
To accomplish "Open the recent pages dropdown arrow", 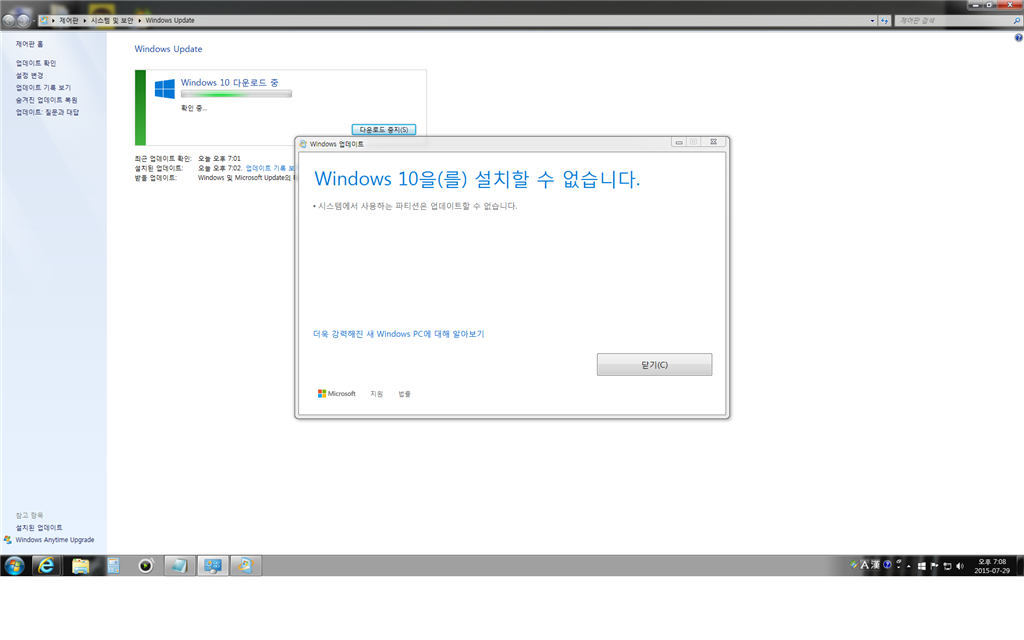I will tap(33, 21).
